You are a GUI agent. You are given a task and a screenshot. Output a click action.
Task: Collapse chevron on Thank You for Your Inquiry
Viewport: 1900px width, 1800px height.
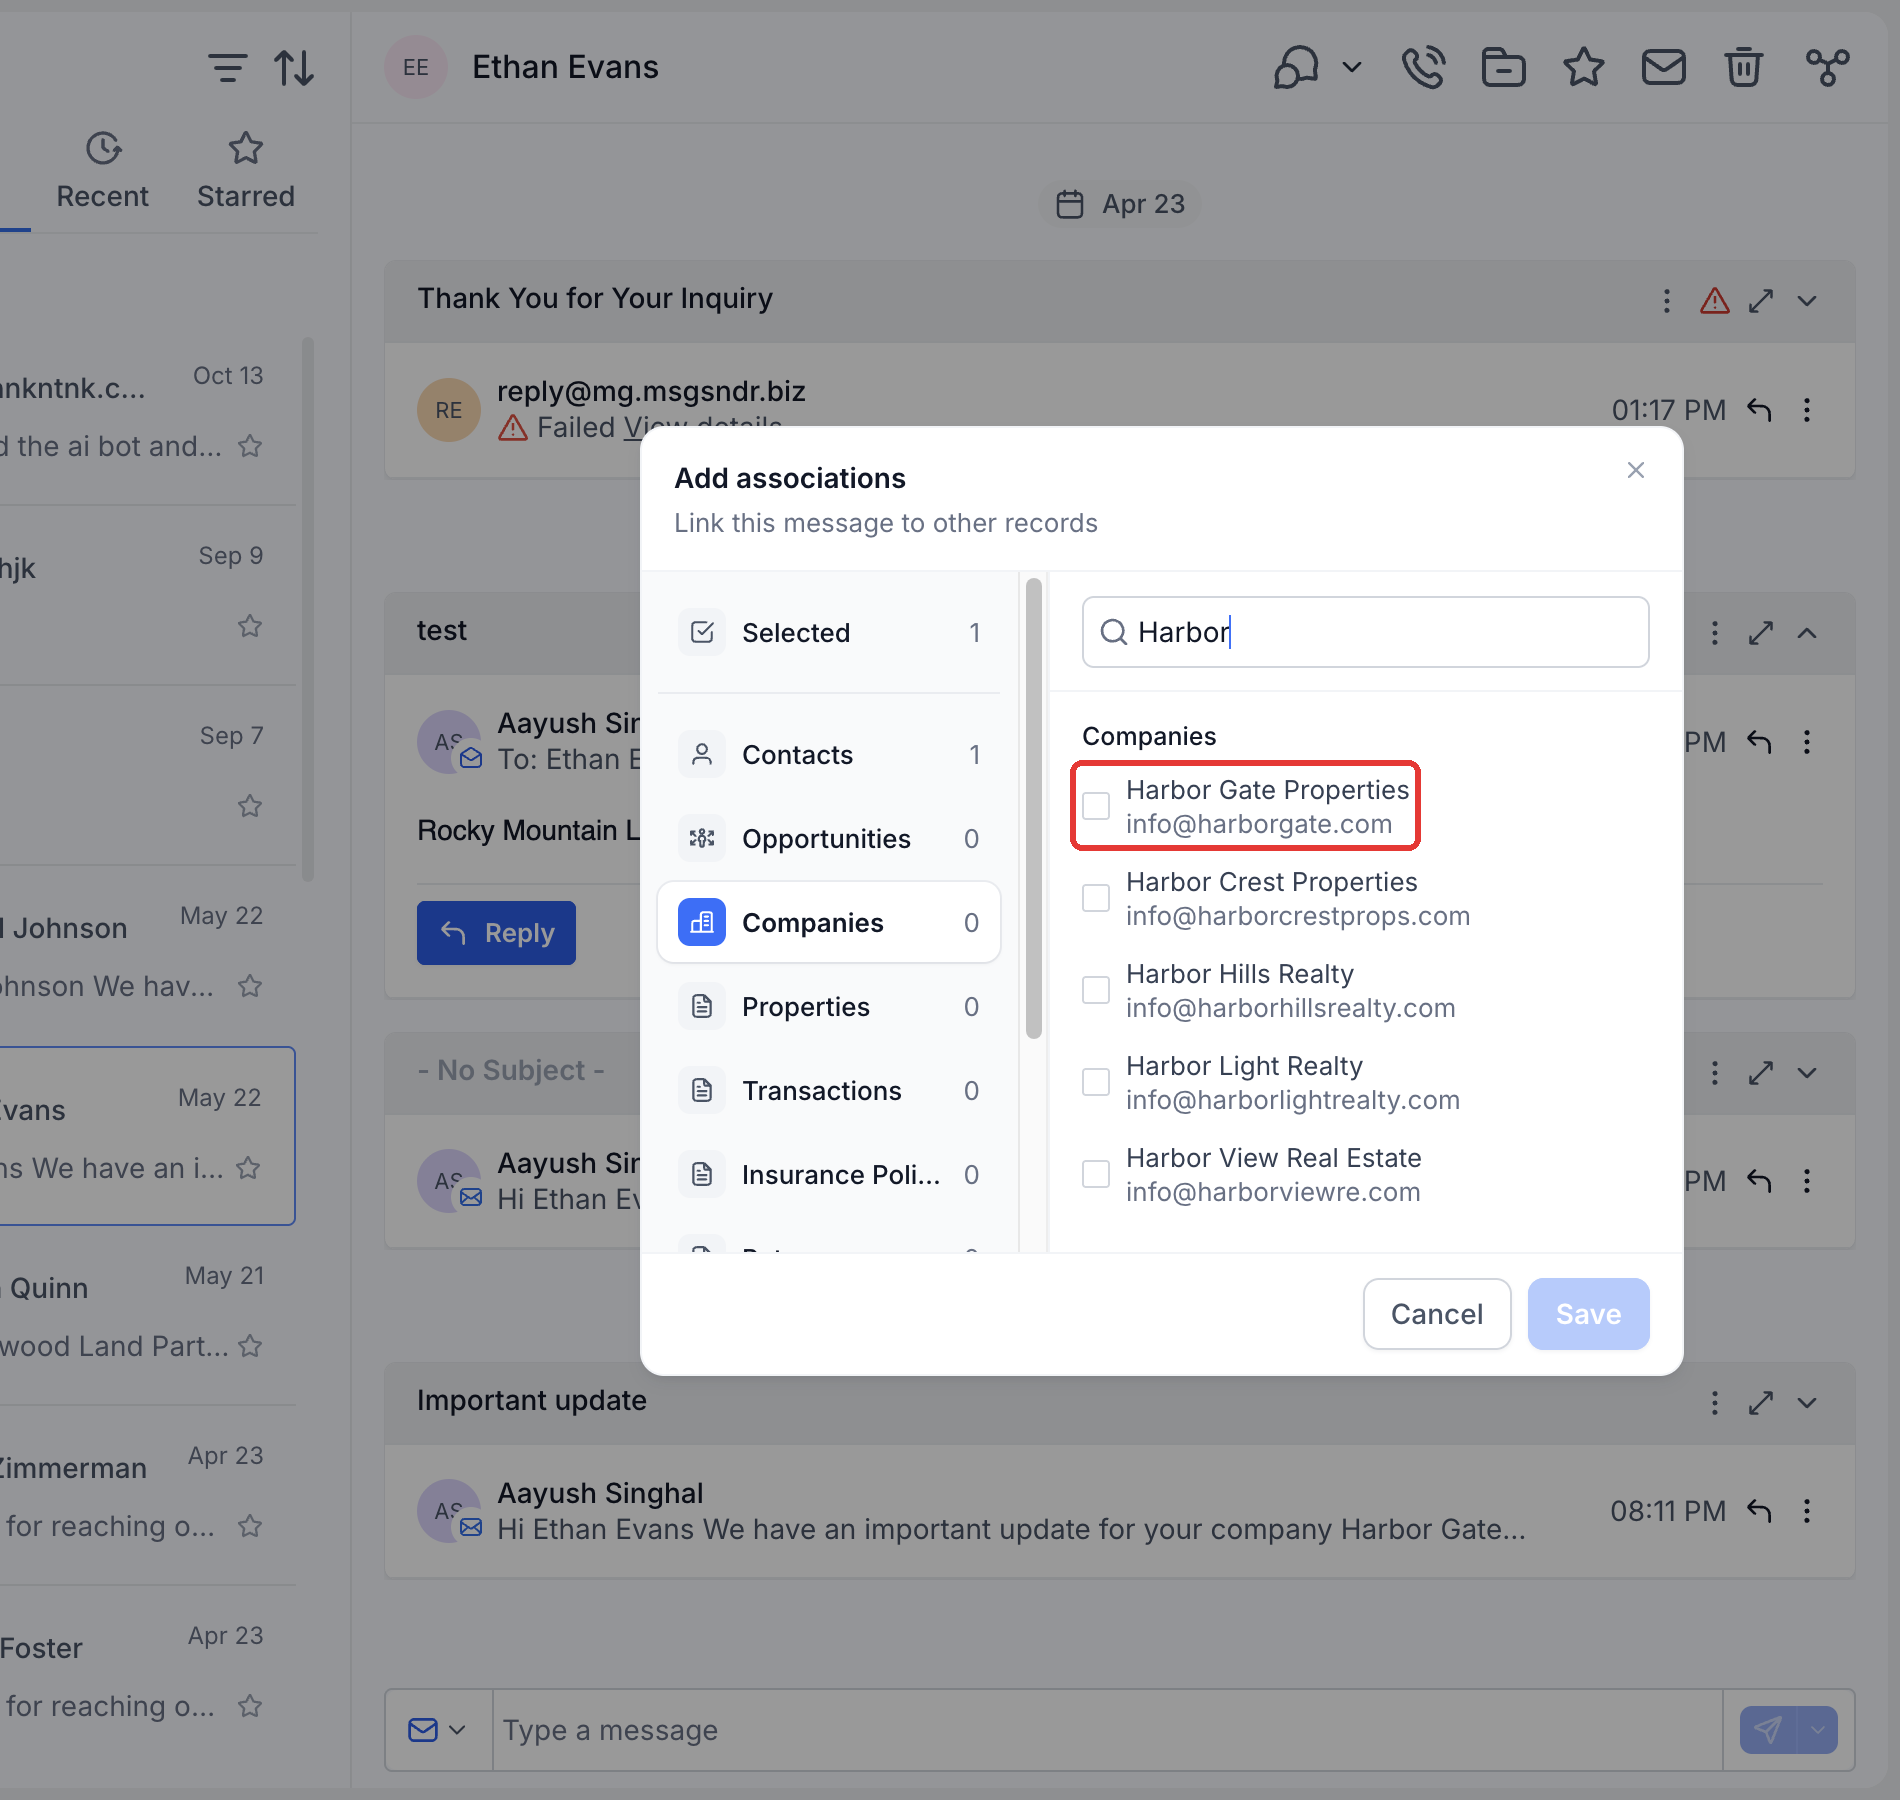pyautogui.click(x=1807, y=300)
